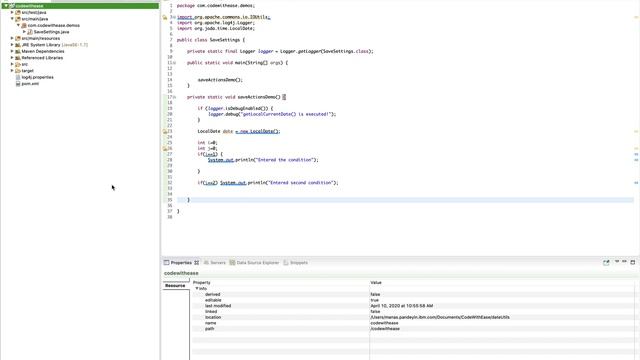The width and height of the screenshot is (640, 360).
Task: Open the Data Source Explorer tab
Action: [254, 263]
